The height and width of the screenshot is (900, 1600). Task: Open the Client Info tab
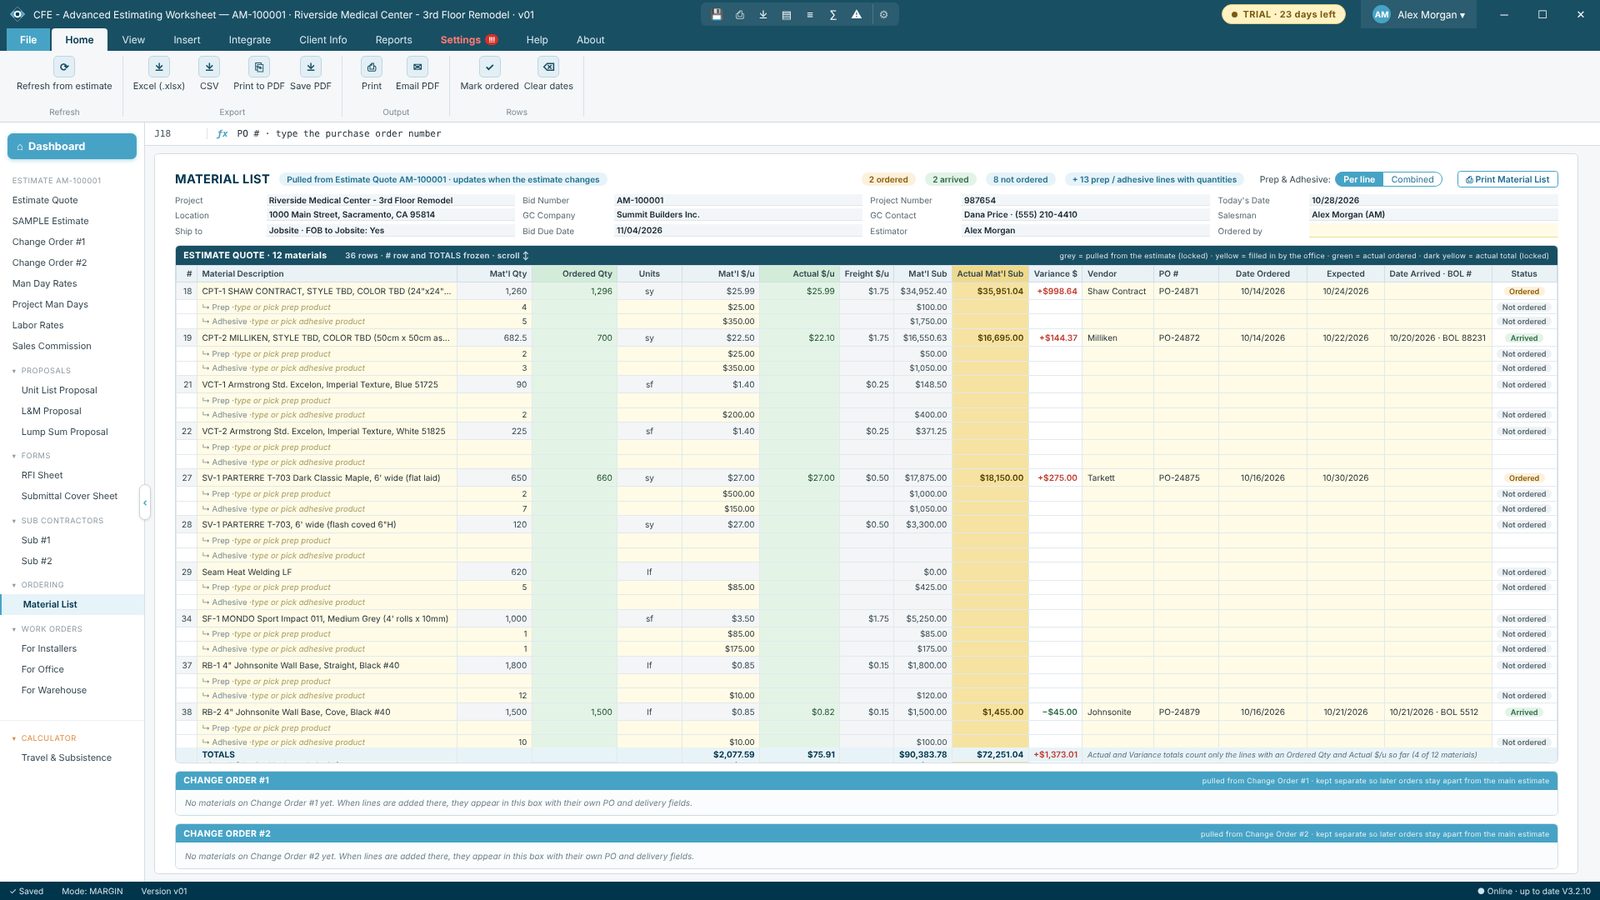323,40
